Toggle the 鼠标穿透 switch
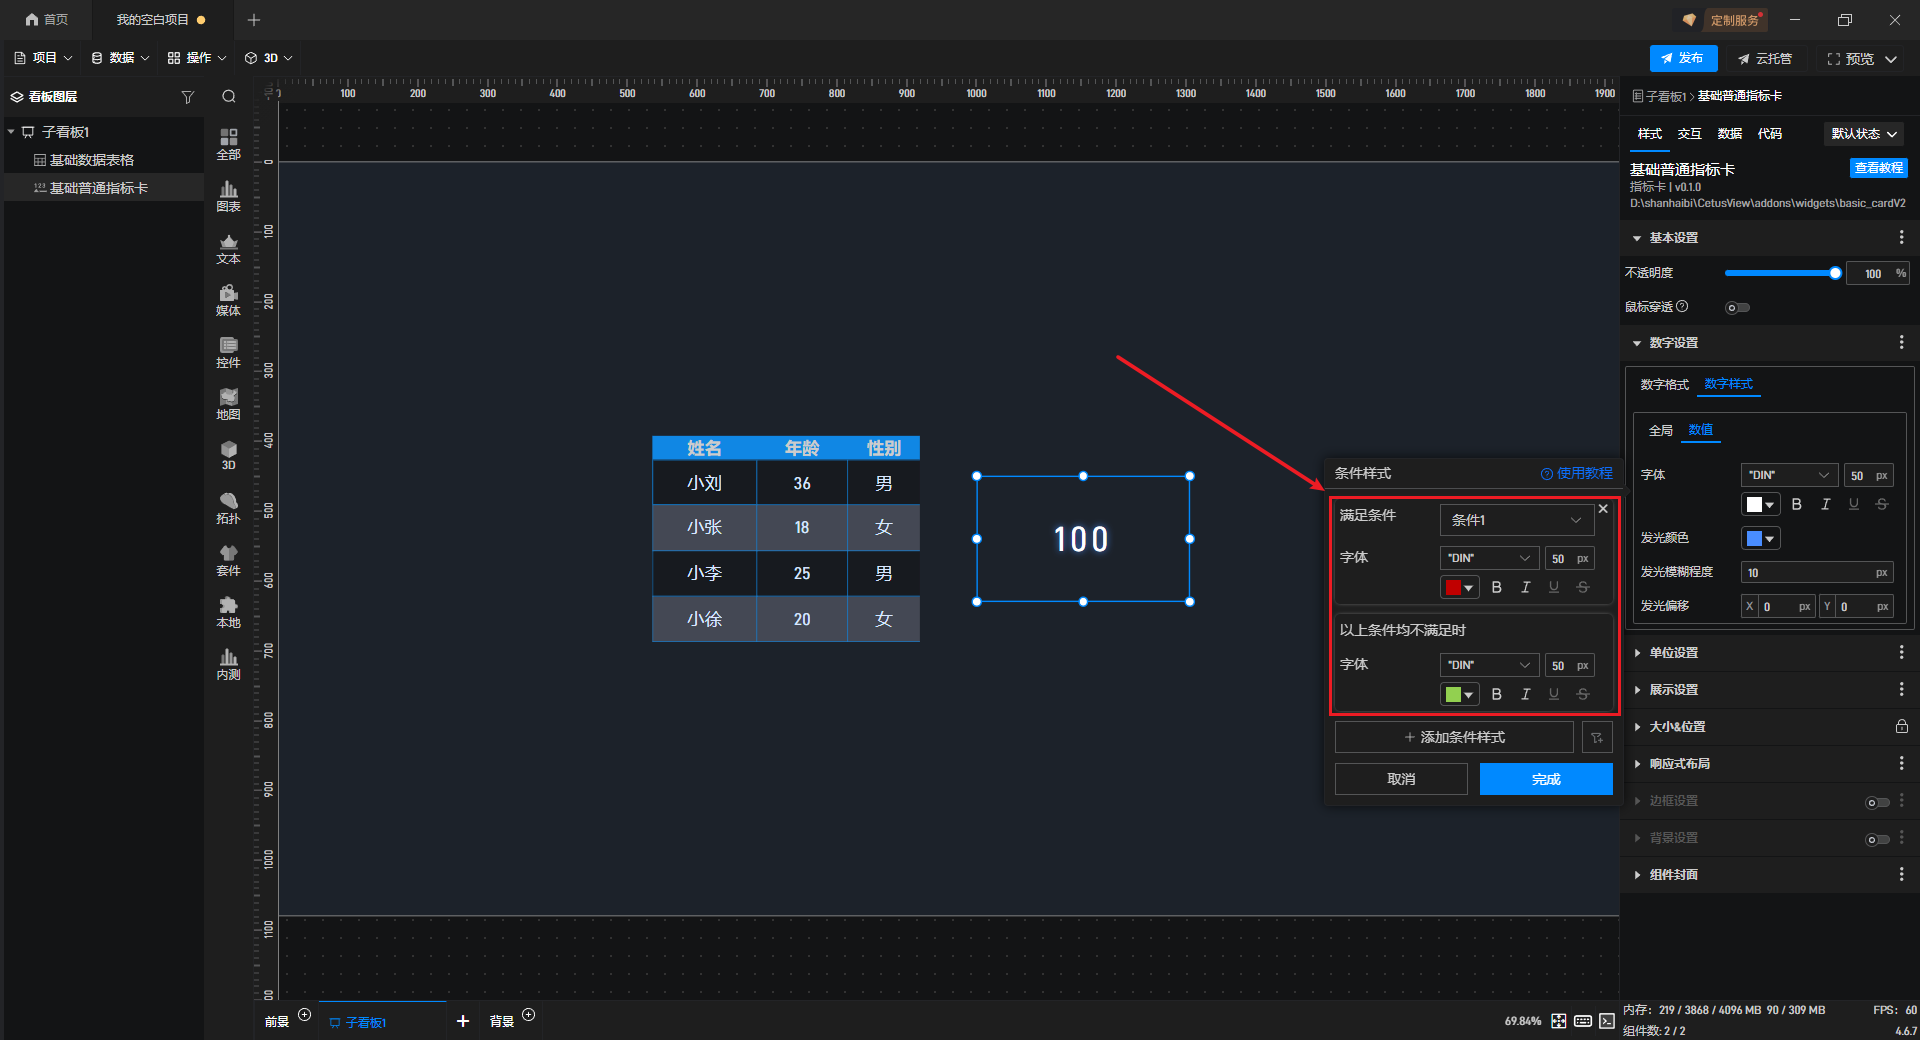Screen dimensions: 1920x1040 tap(1737, 308)
